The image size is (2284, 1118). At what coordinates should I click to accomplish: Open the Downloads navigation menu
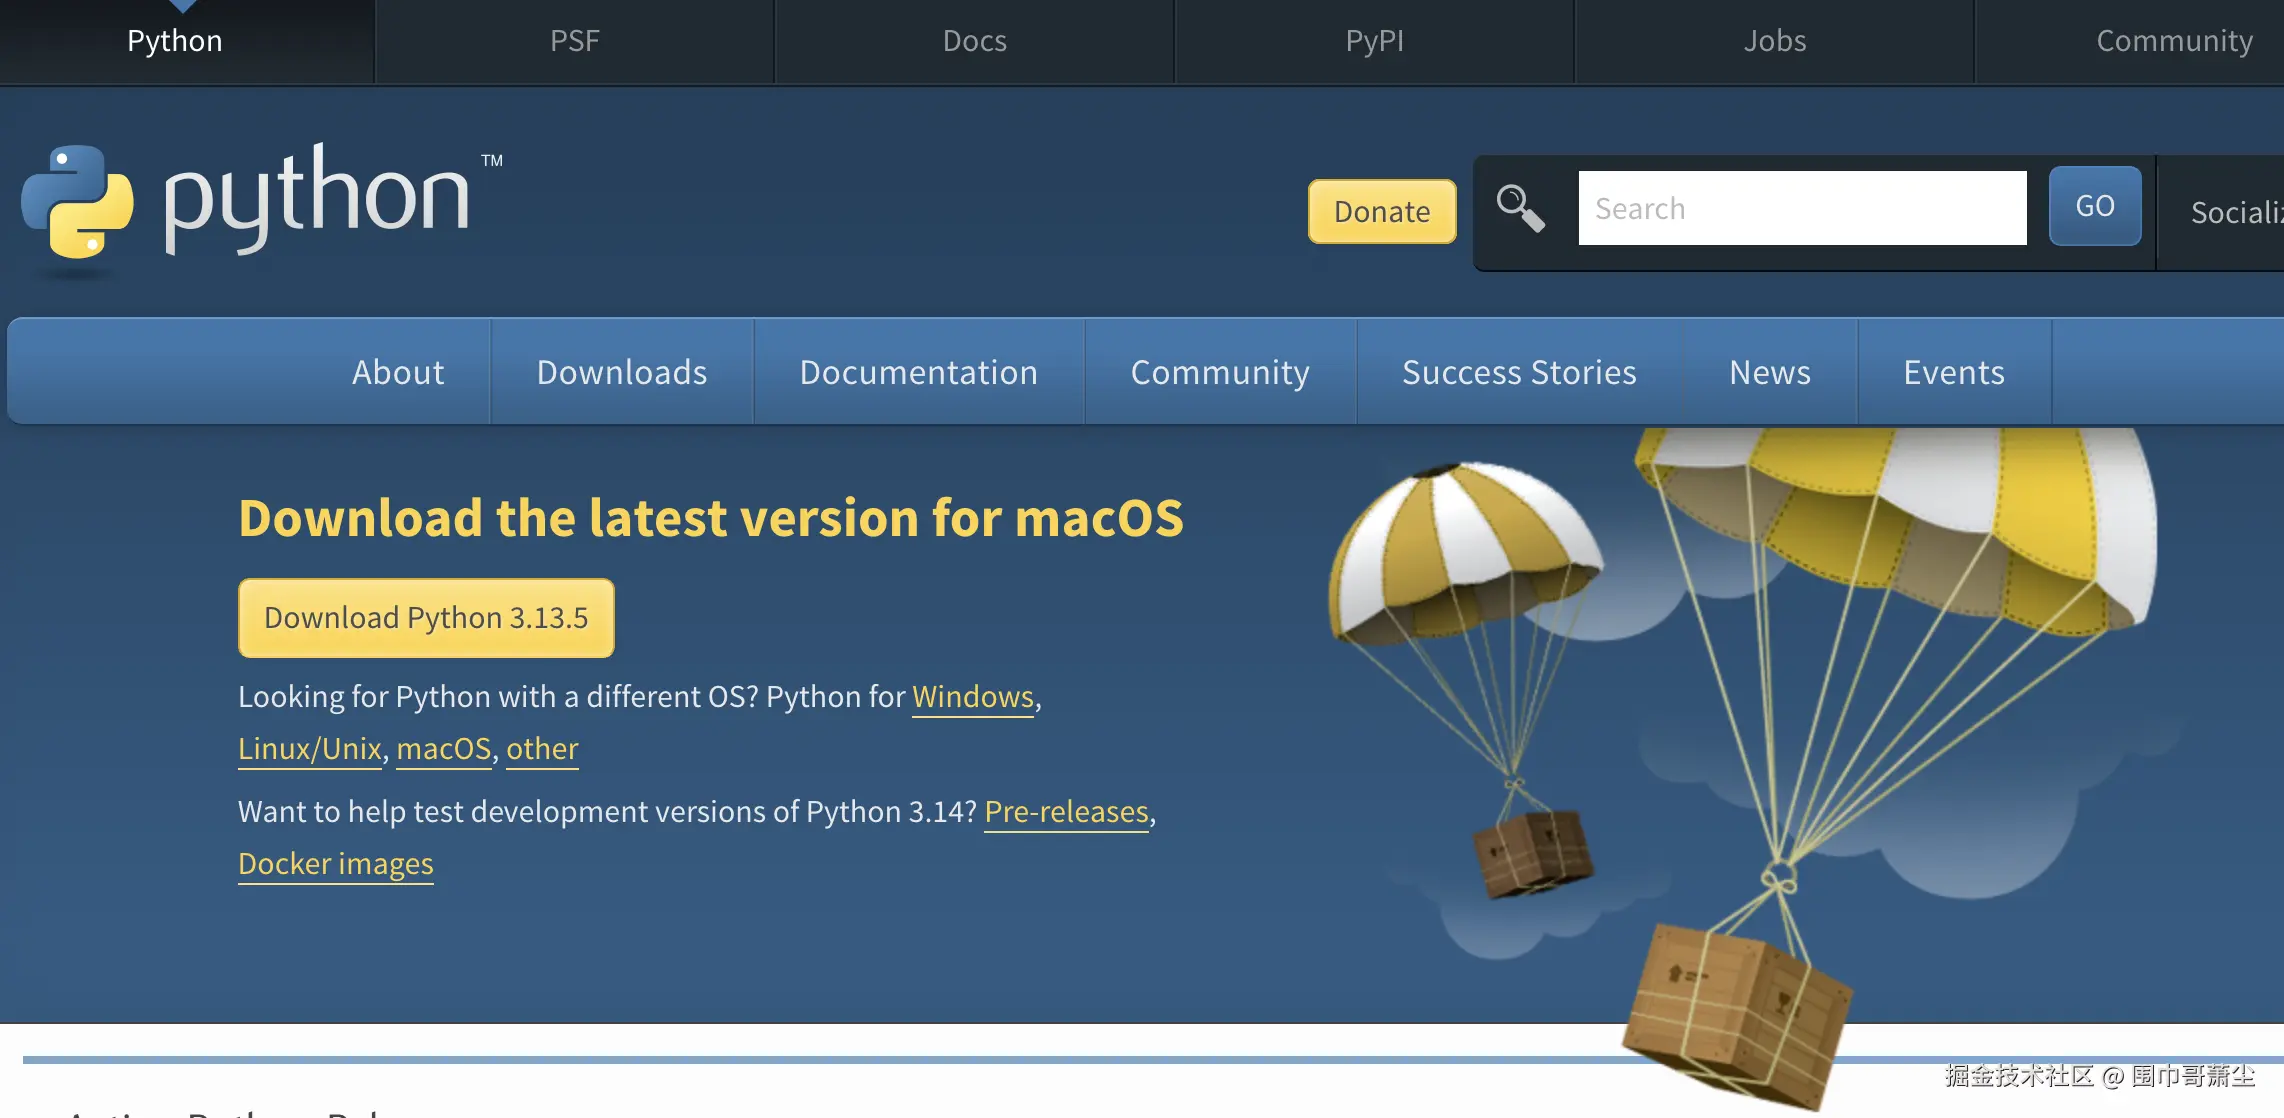[622, 372]
